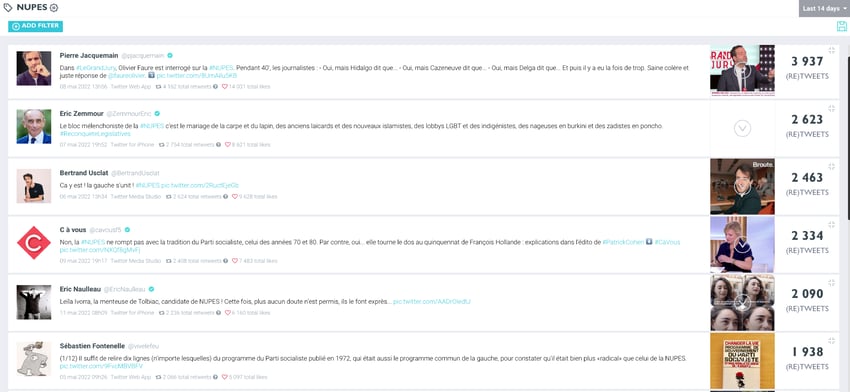Viewport: 850px width, 392px height.
Task: Click the retweets info icon in Bertrand Usclat's tweet
Action: tap(225, 197)
